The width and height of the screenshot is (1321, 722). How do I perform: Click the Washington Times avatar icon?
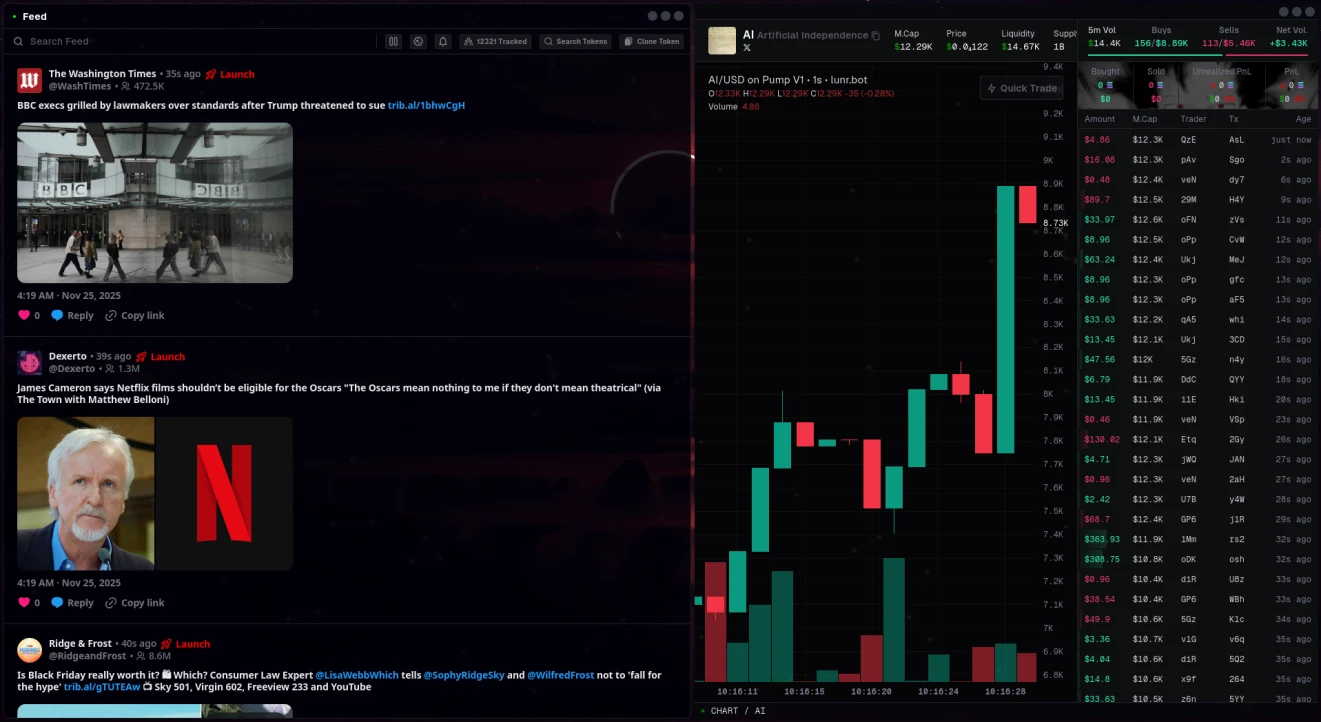(30, 80)
